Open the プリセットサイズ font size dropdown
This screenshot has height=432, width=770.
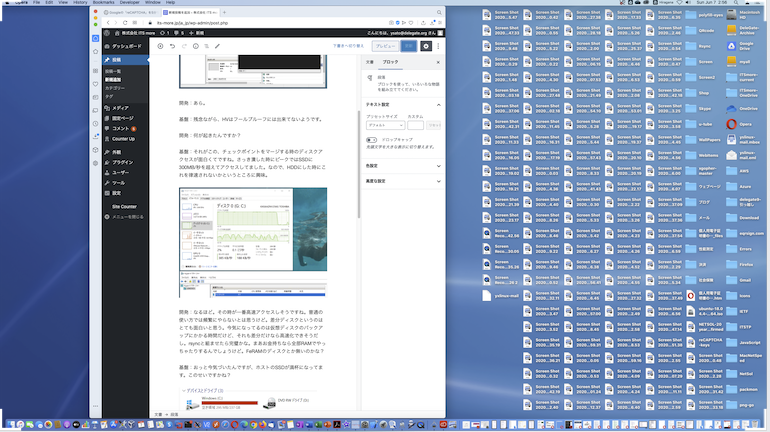pyautogui.click(x=385, y=126)
